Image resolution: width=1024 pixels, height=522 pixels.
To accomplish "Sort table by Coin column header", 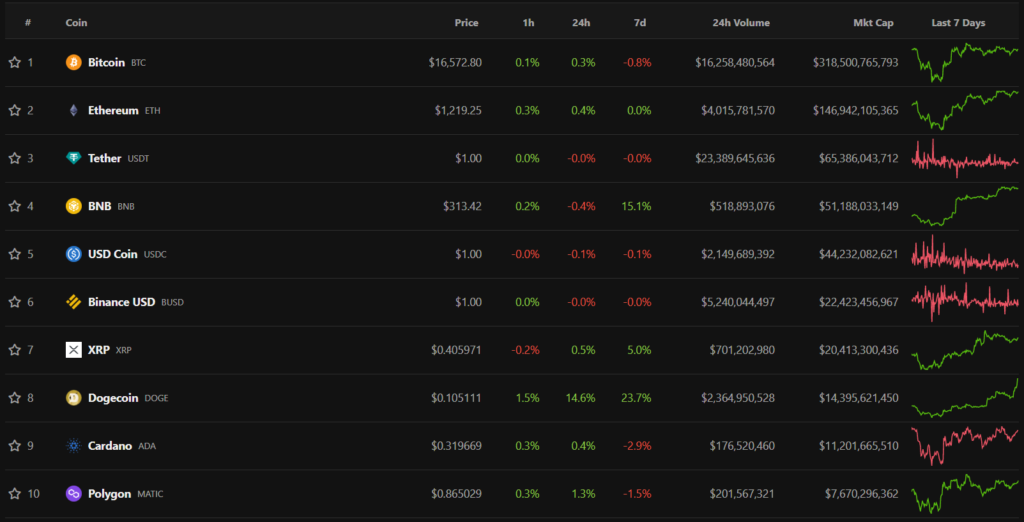I will coord(76,23).
